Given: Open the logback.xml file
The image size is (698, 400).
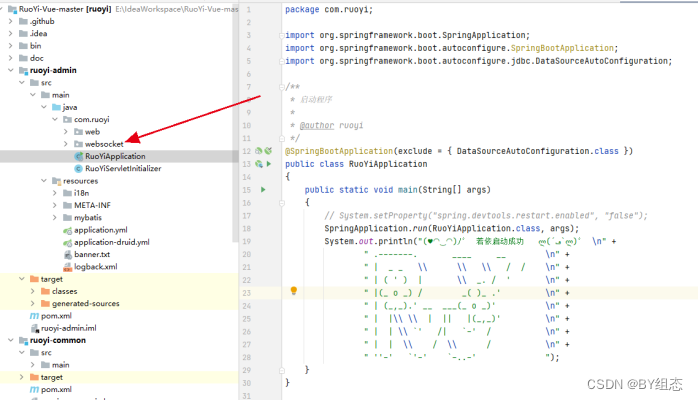Looking at the screenshot, I should pyautogui.click(x=95, y=266).
